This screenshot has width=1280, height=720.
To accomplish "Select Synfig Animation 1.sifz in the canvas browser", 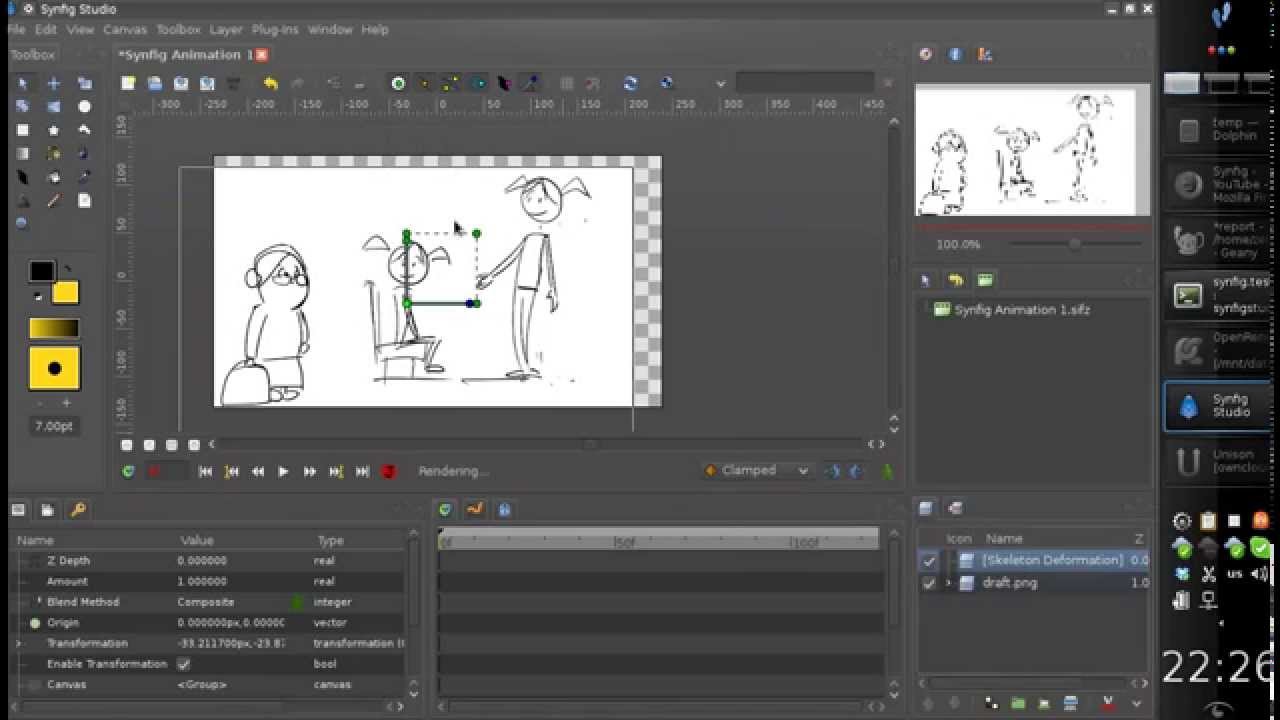I will (1022, 310).
